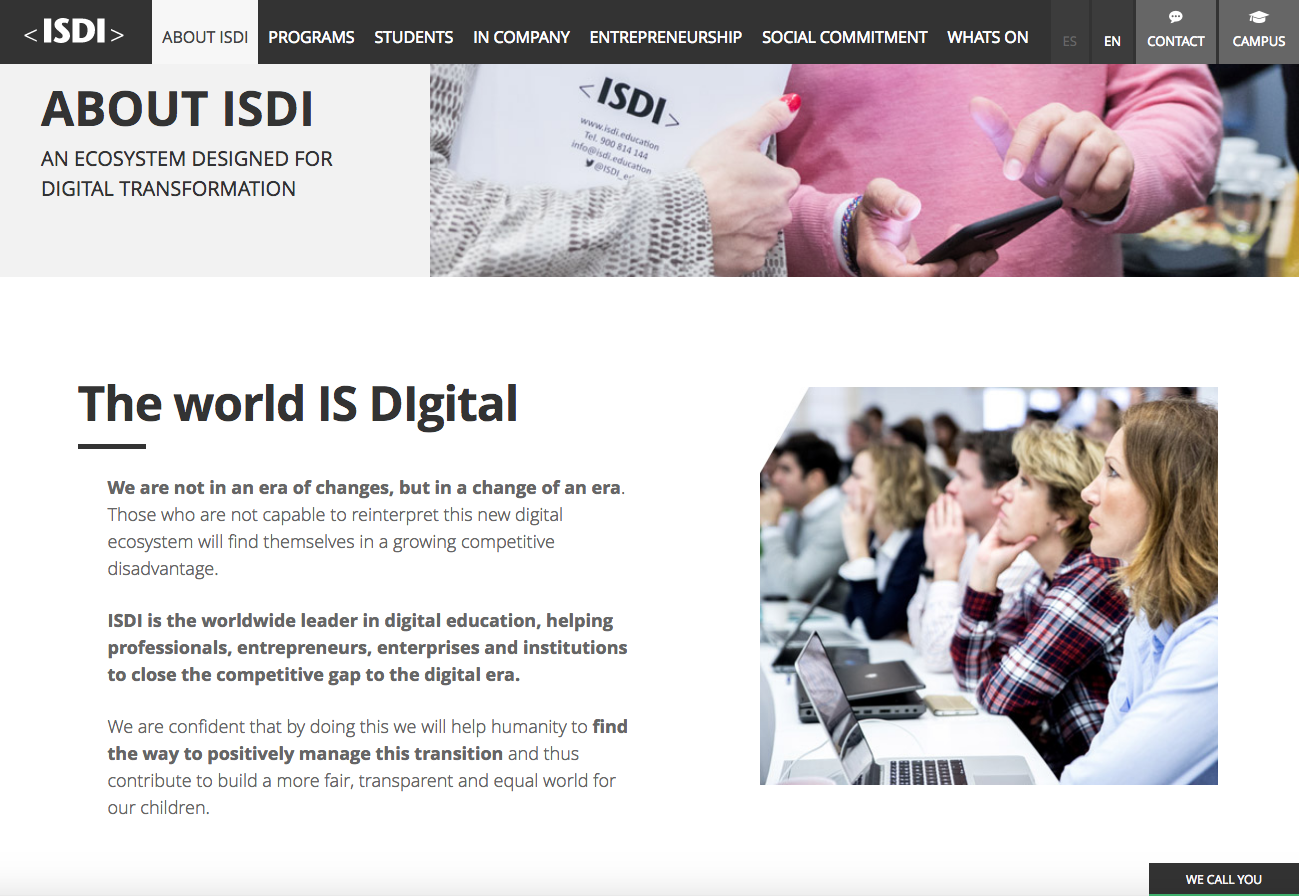Open the In Company menu
The width and height of the screenshot is (1299, 896).
(521, 37)
